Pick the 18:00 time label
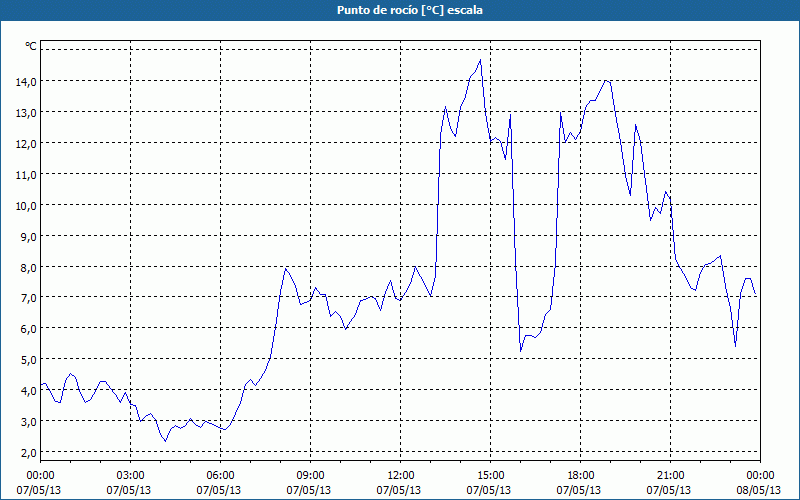Screen dimensions: 800x500 tap(580, 476)
